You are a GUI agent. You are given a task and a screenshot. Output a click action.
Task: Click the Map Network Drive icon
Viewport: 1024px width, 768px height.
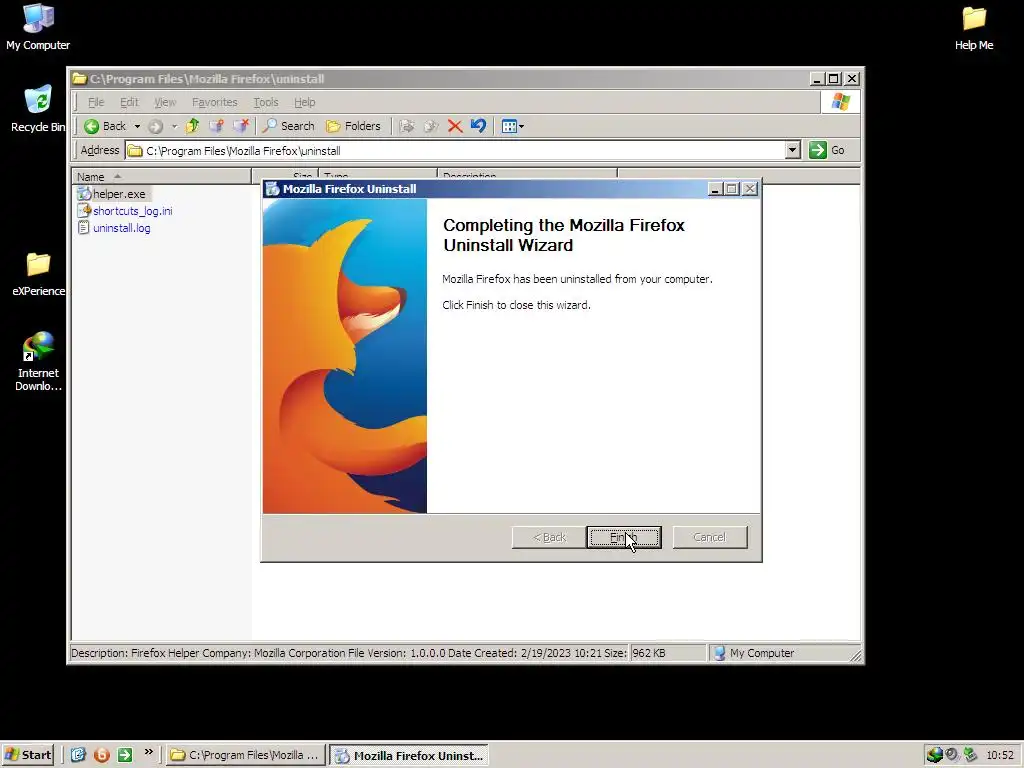point(216,126)
